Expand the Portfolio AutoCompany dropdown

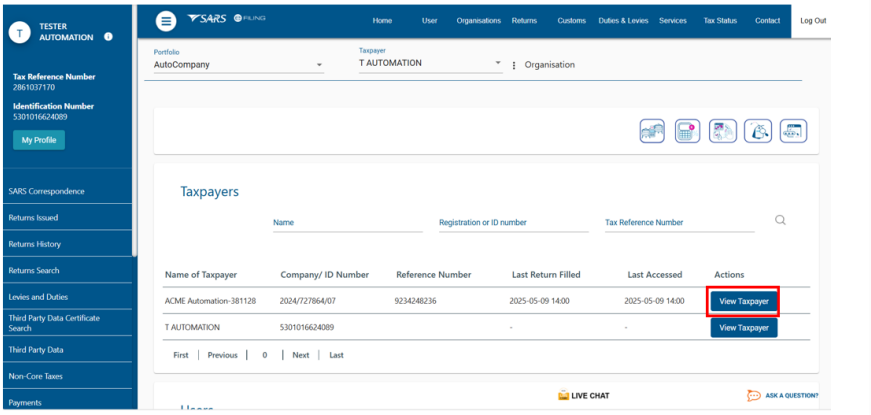pyautogui.click(x=320, y=65)
